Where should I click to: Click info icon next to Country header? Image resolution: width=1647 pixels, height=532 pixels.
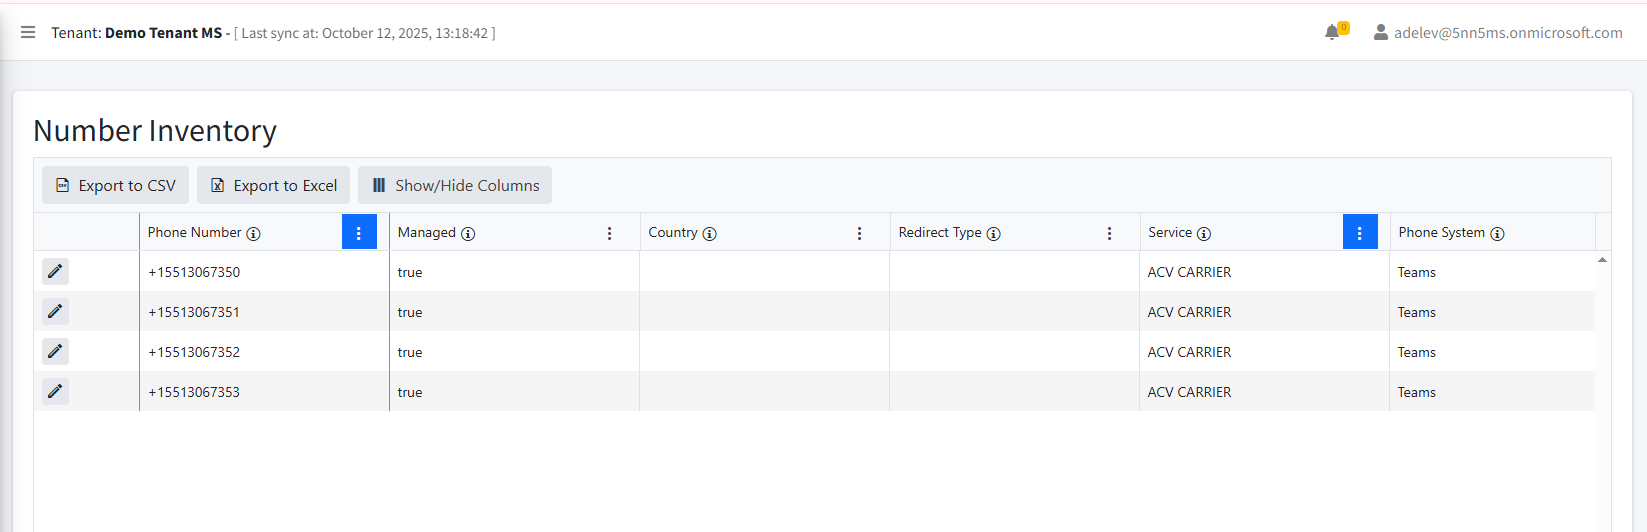tap(710, 234)
